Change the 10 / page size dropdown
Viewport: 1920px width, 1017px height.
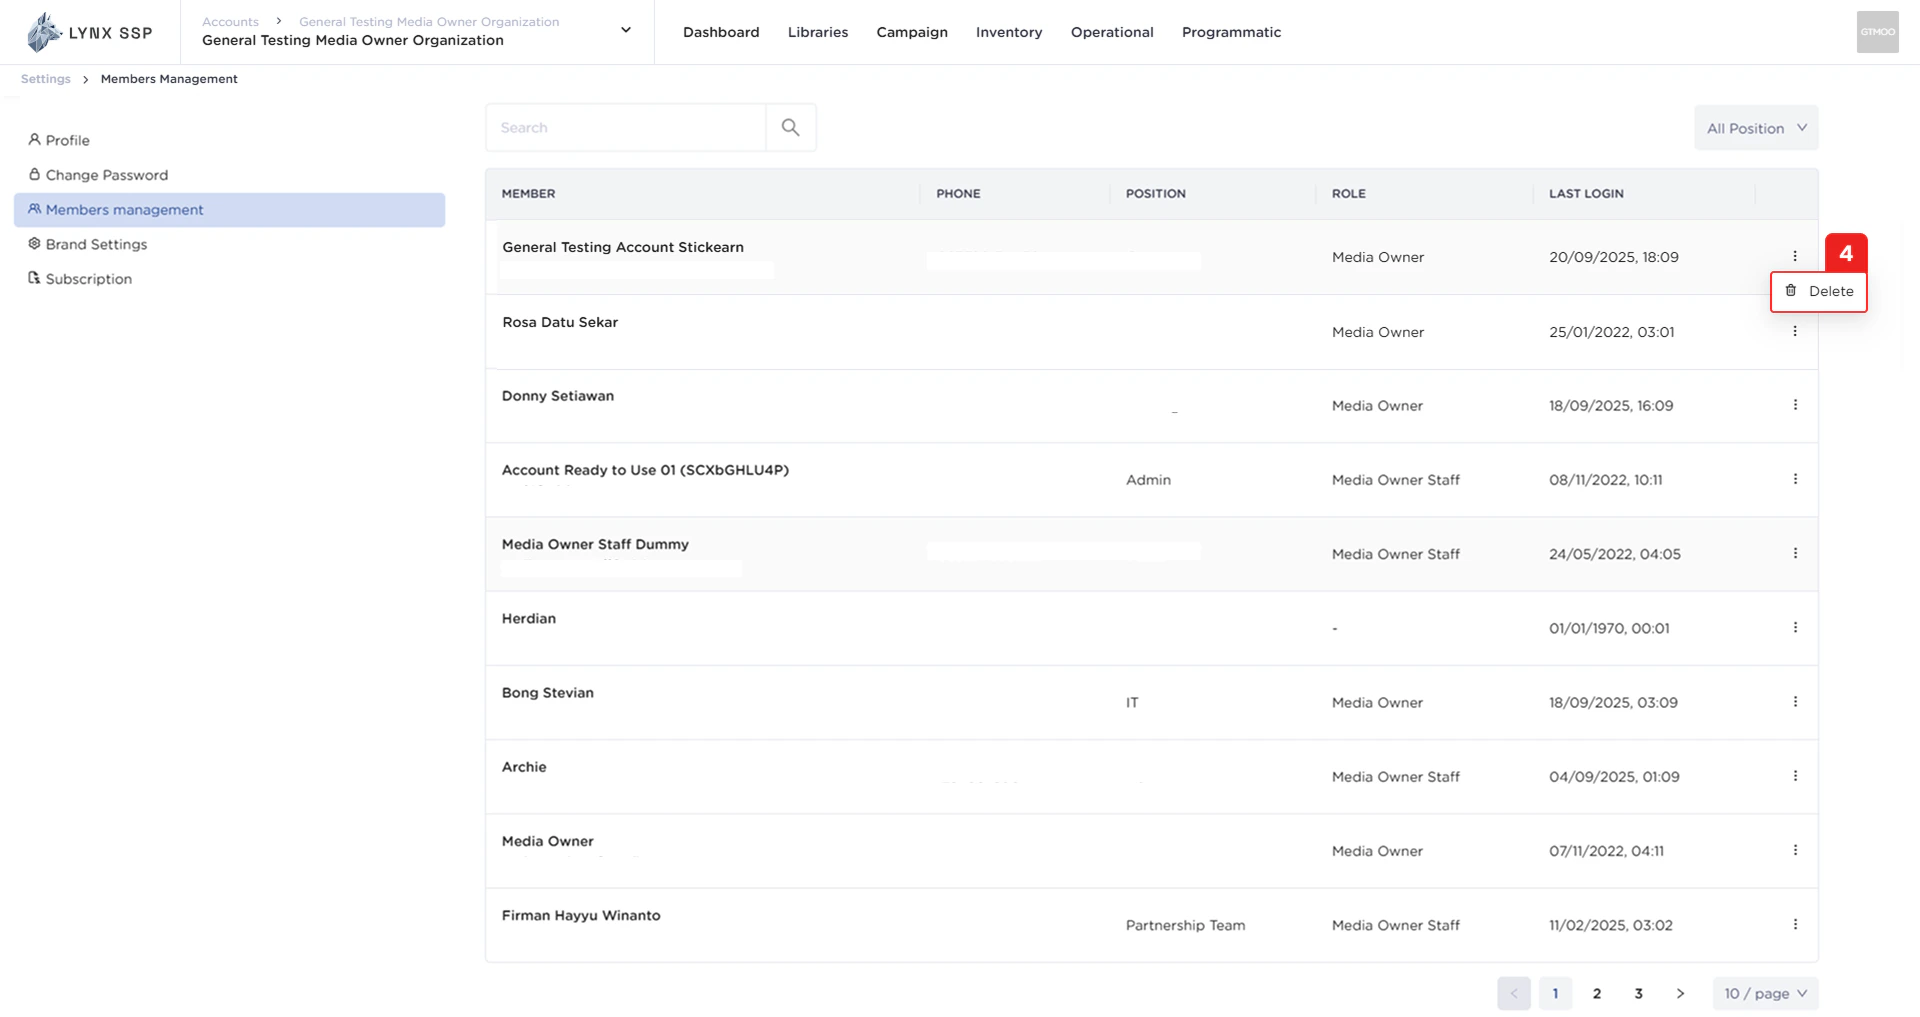[x=1765, y=994]
